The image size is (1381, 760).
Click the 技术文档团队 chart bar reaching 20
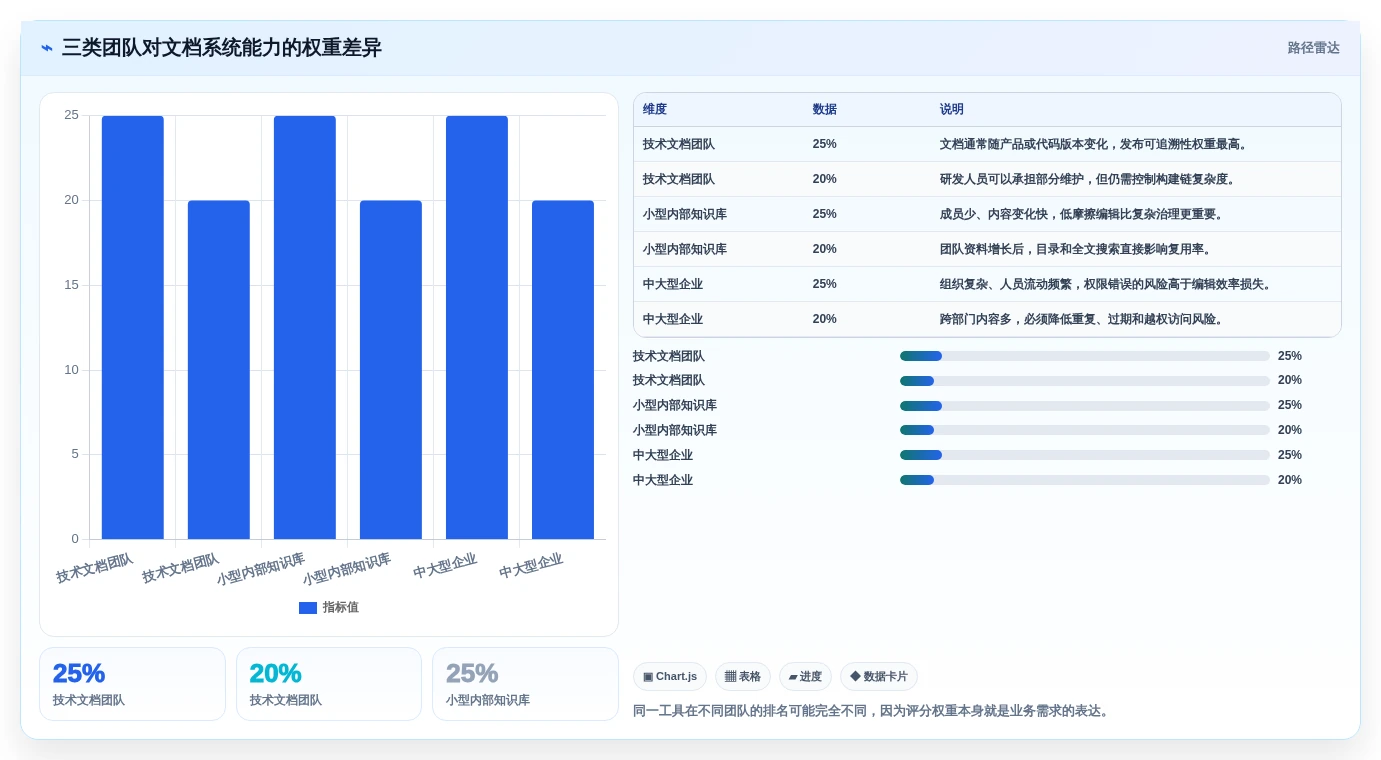tap(219, 370)
